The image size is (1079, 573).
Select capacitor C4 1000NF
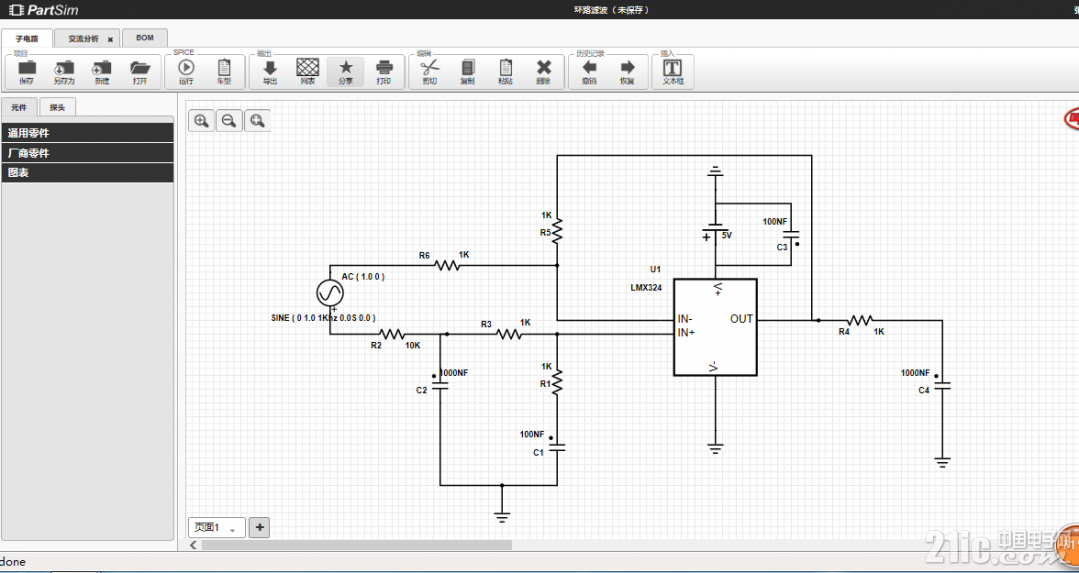coord(942,385)
